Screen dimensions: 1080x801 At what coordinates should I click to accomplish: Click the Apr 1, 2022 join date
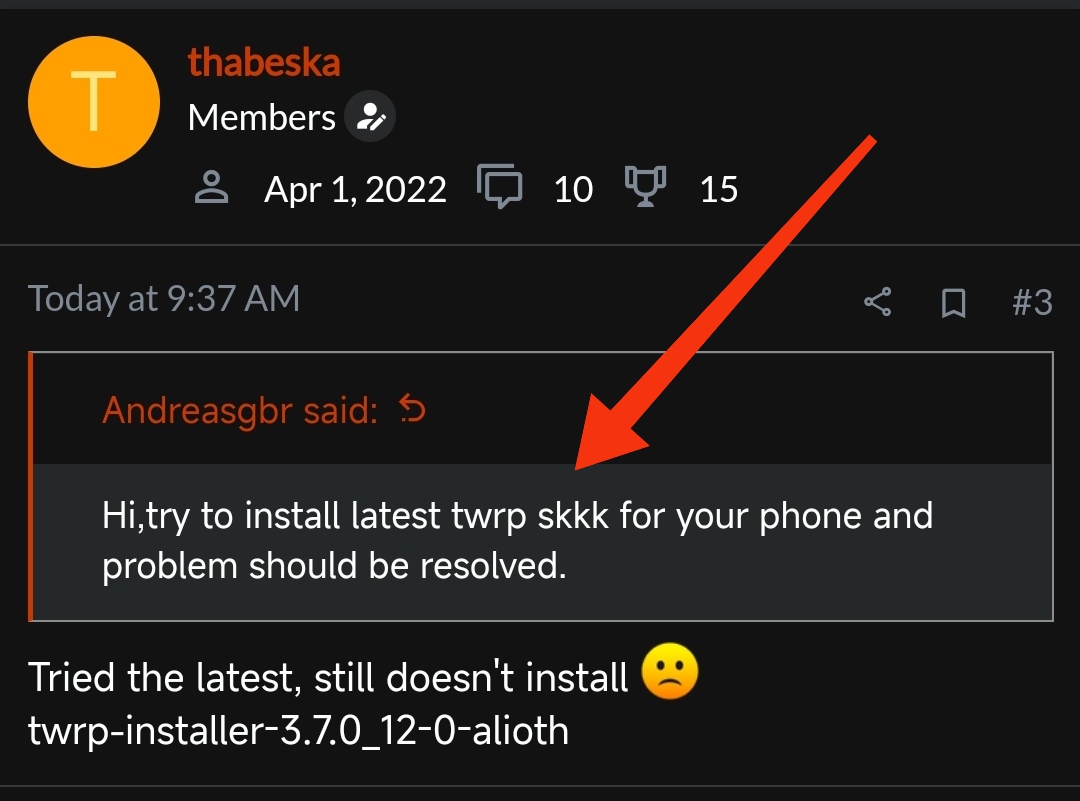[355, 189]
